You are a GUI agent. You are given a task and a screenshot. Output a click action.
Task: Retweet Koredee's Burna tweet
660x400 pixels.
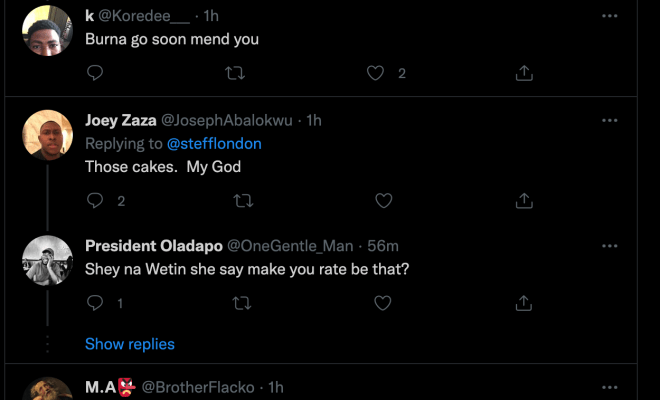point(238,73)
